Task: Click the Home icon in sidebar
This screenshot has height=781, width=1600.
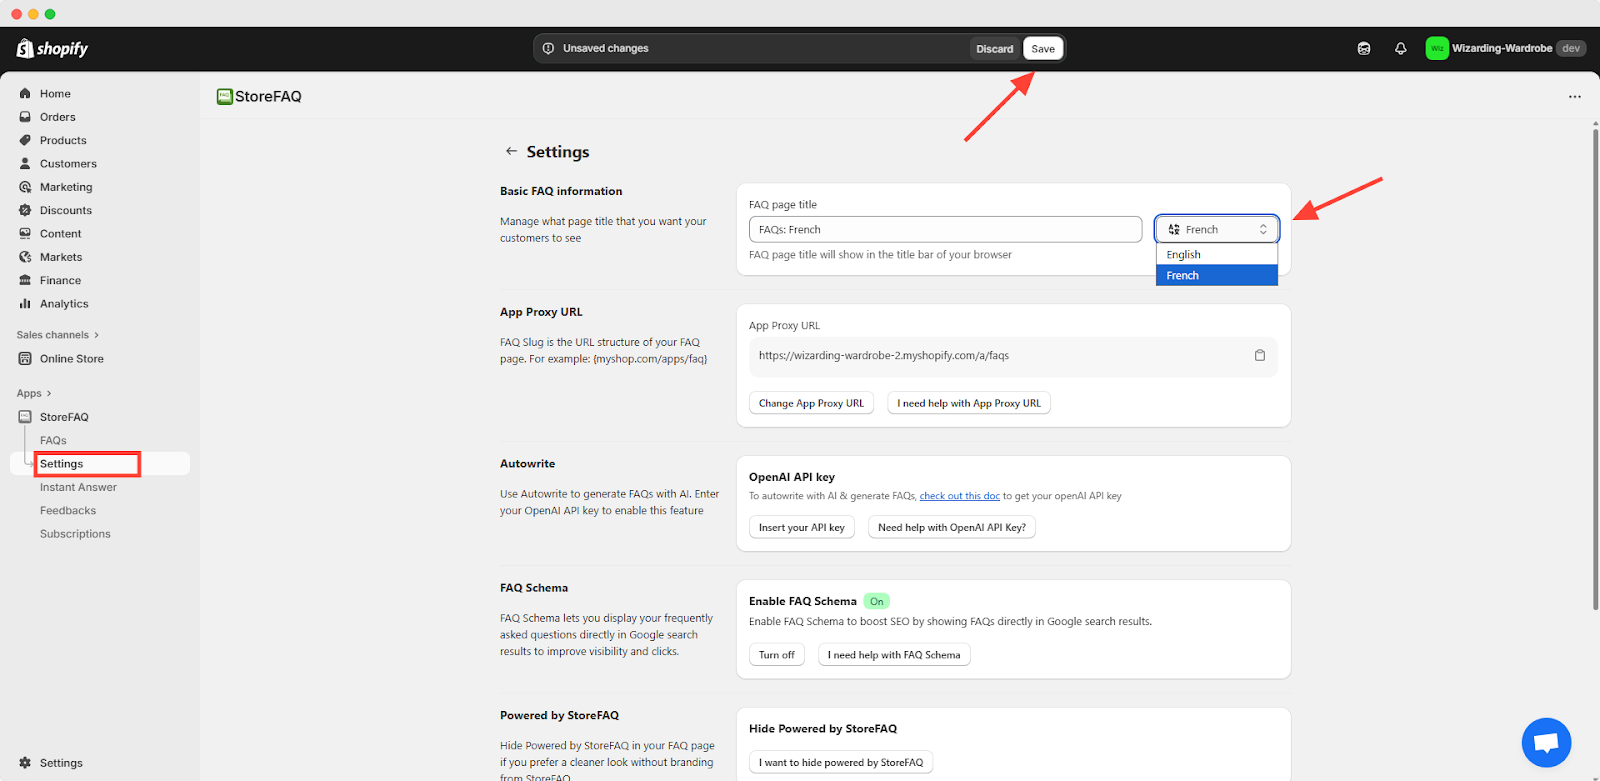Action: [25, 93]
